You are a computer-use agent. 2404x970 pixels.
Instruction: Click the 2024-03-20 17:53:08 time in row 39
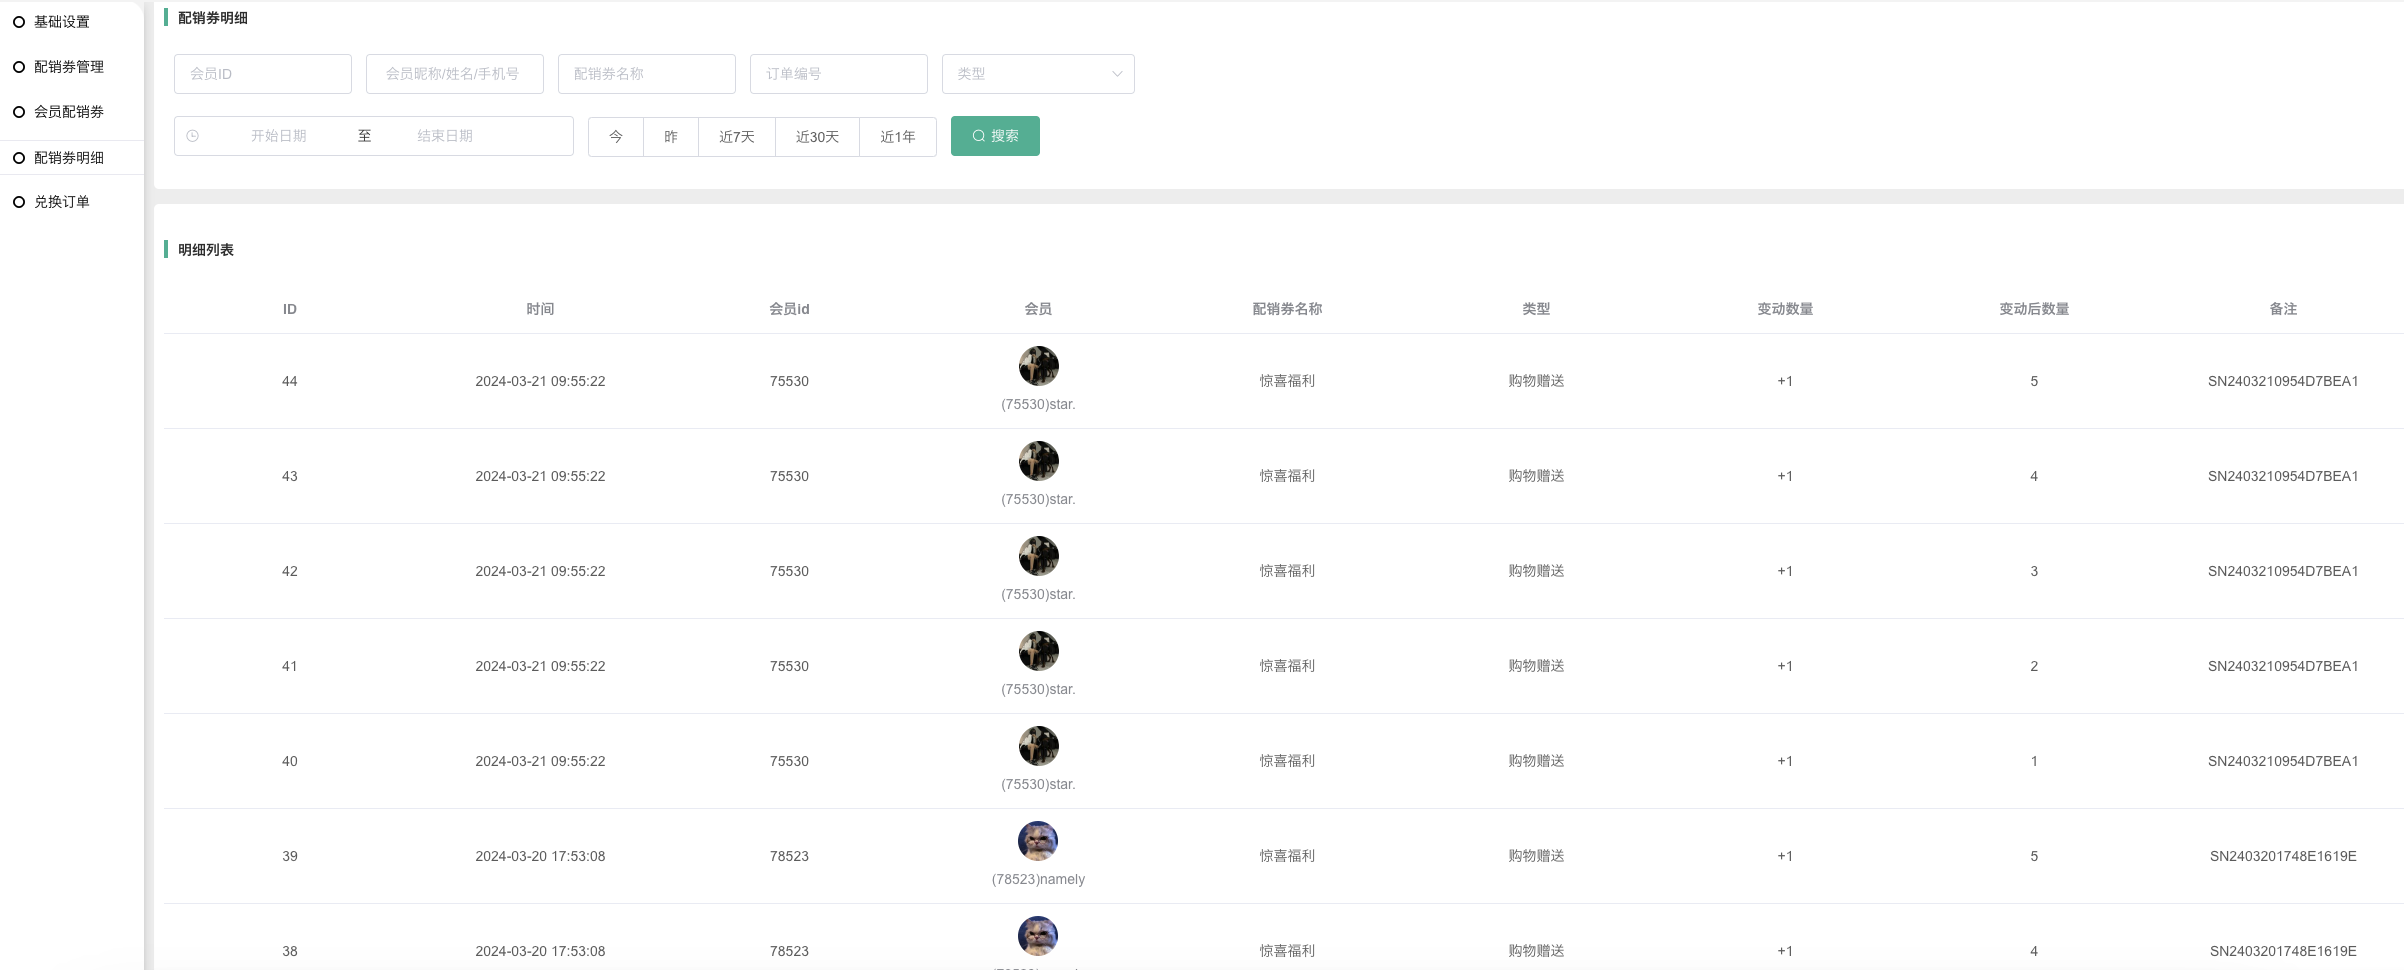click(540, 856)
